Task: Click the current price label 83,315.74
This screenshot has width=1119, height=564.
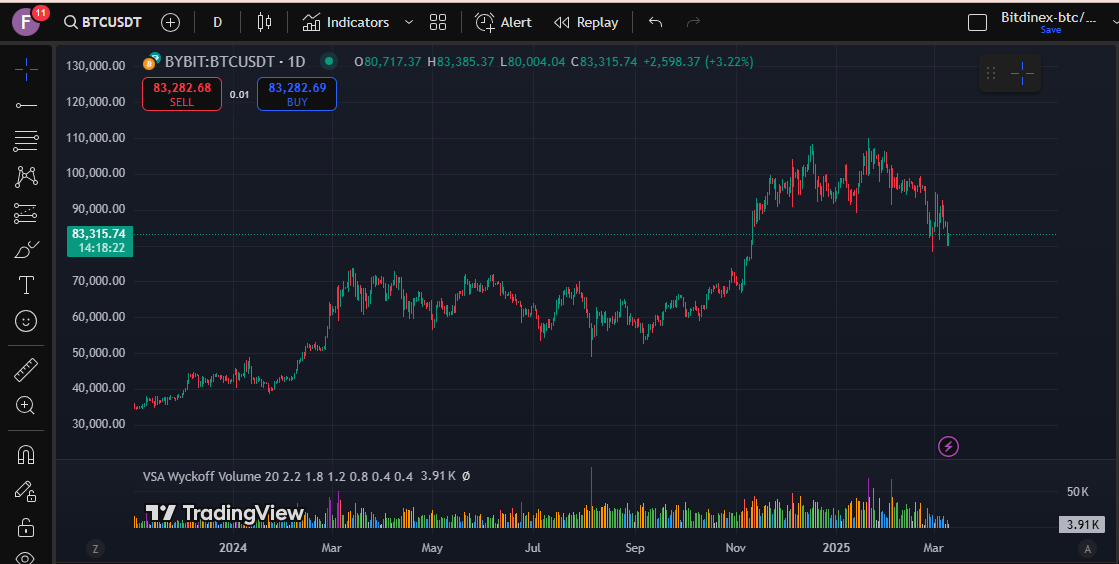Action: [99, 241]
